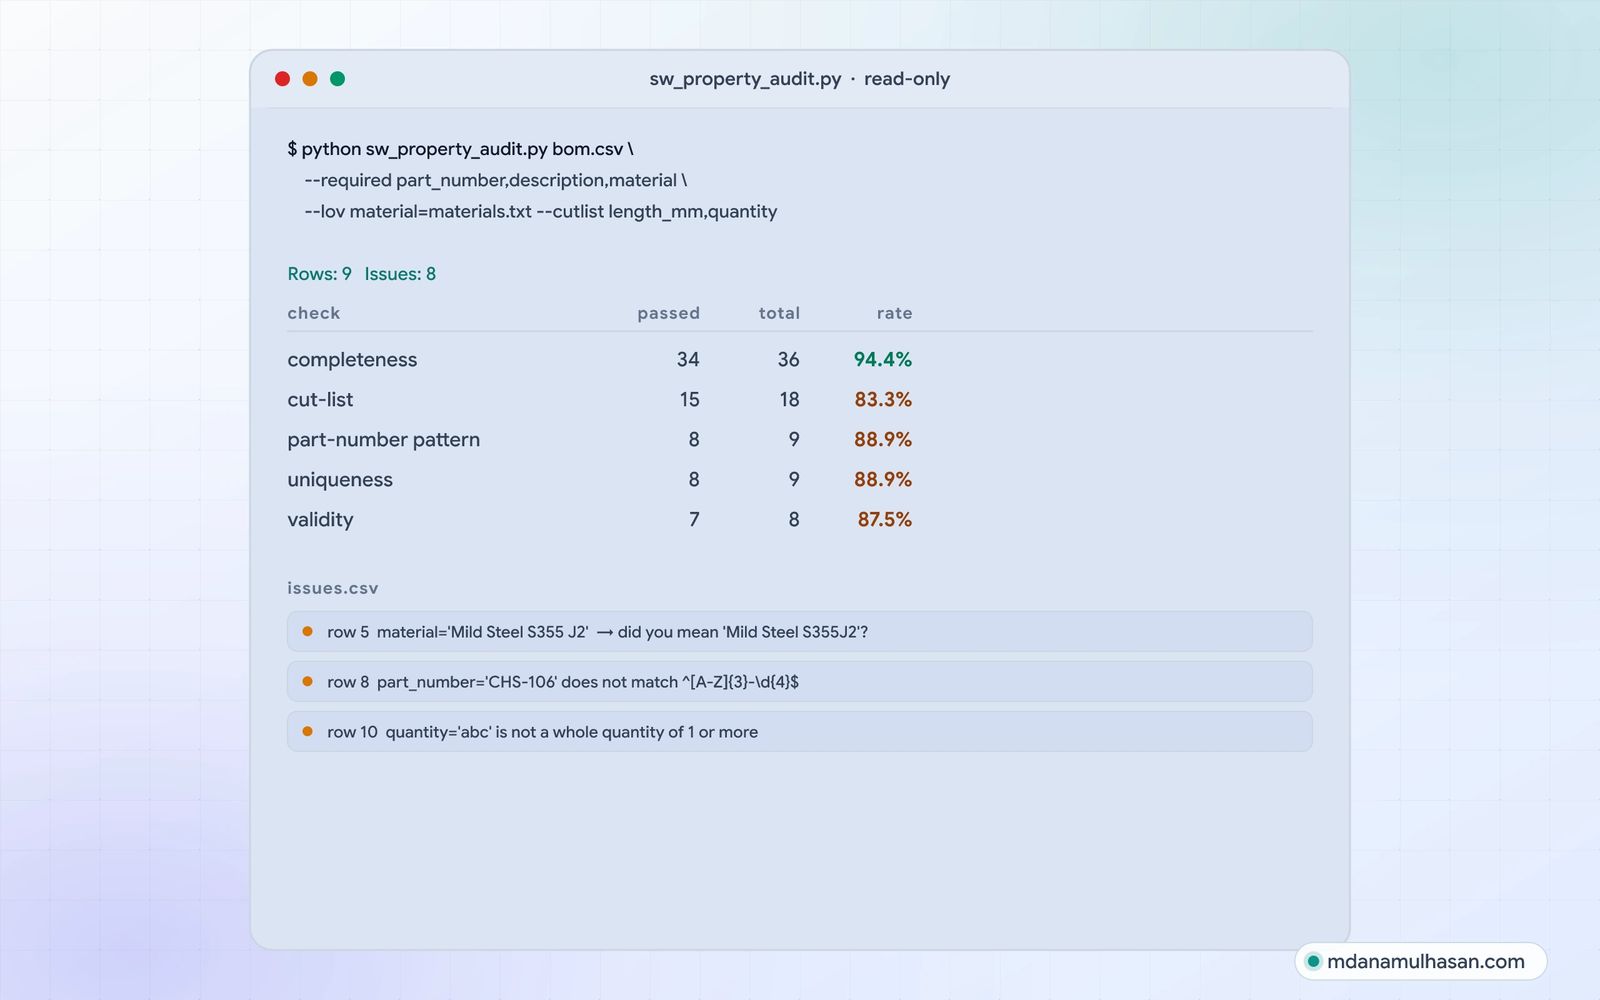This screenshot has height=1000, width=1600.
Task: Open the row 8 part_number 'CHS-106' issue
Action: [x=800, y=682]
